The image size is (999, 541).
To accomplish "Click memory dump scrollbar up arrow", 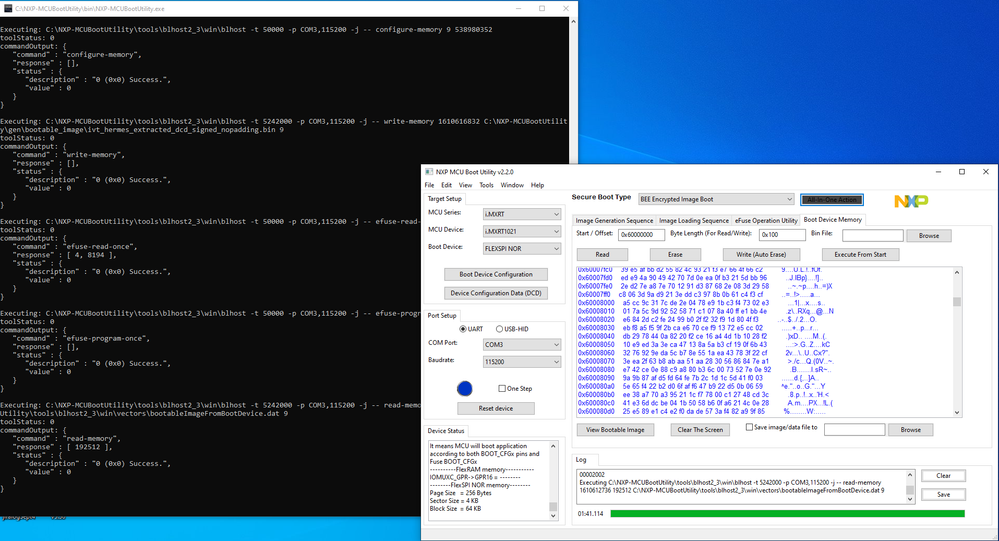I will pyautogui.click(x=957, y=273).
